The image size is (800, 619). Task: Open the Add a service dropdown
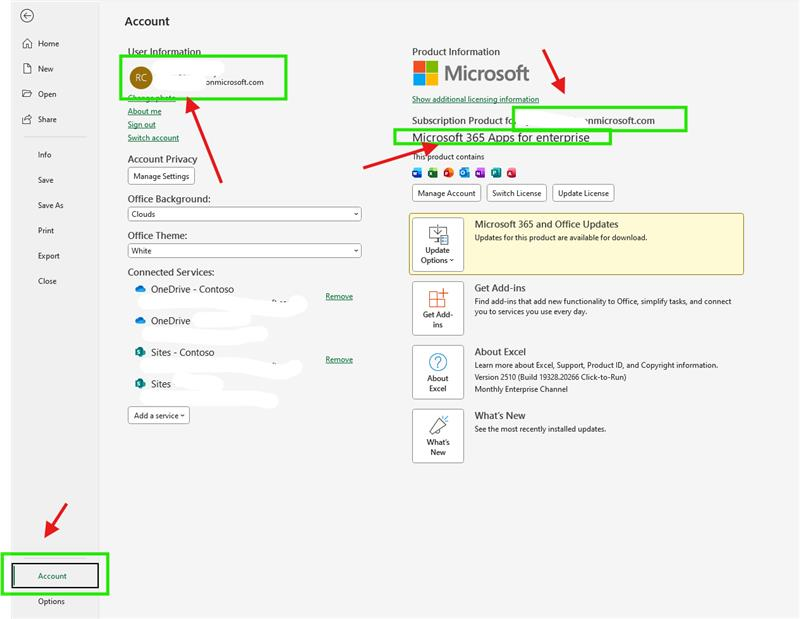coord(159,415)
